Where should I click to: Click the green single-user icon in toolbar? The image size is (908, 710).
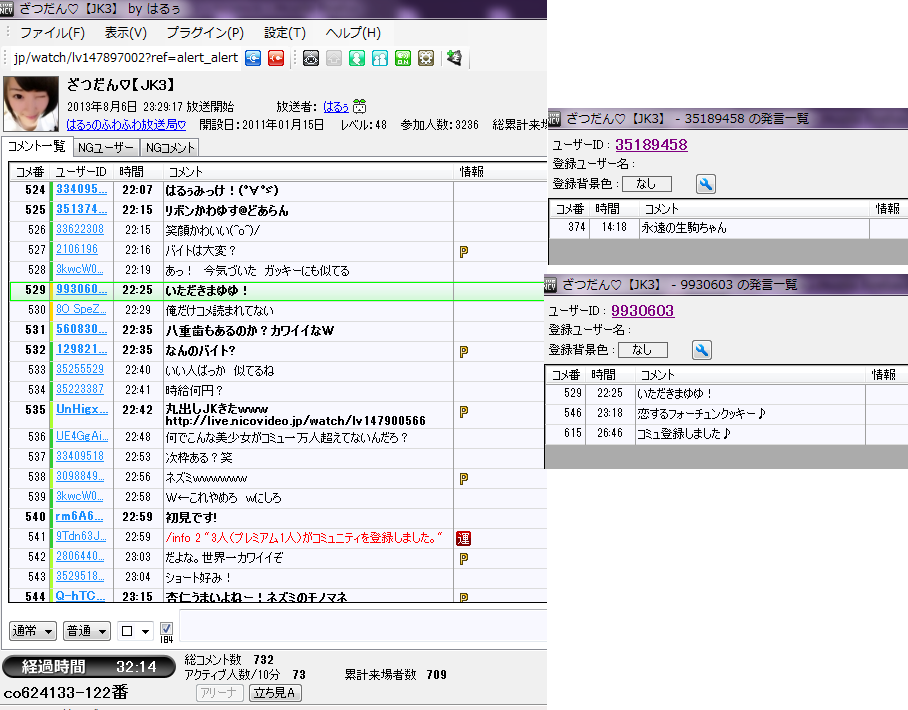pos(357,58)
